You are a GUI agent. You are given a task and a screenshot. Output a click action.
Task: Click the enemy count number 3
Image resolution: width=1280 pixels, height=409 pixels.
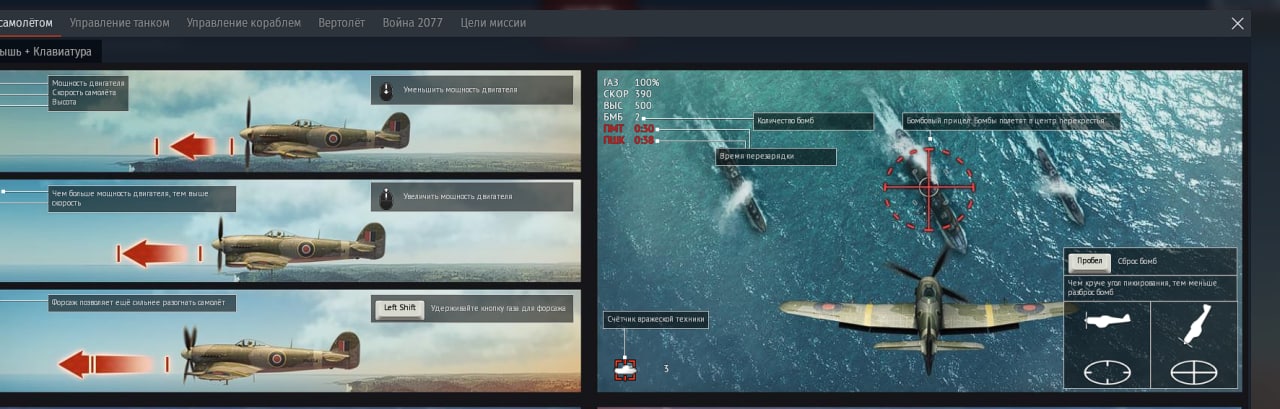pos(666,369)
